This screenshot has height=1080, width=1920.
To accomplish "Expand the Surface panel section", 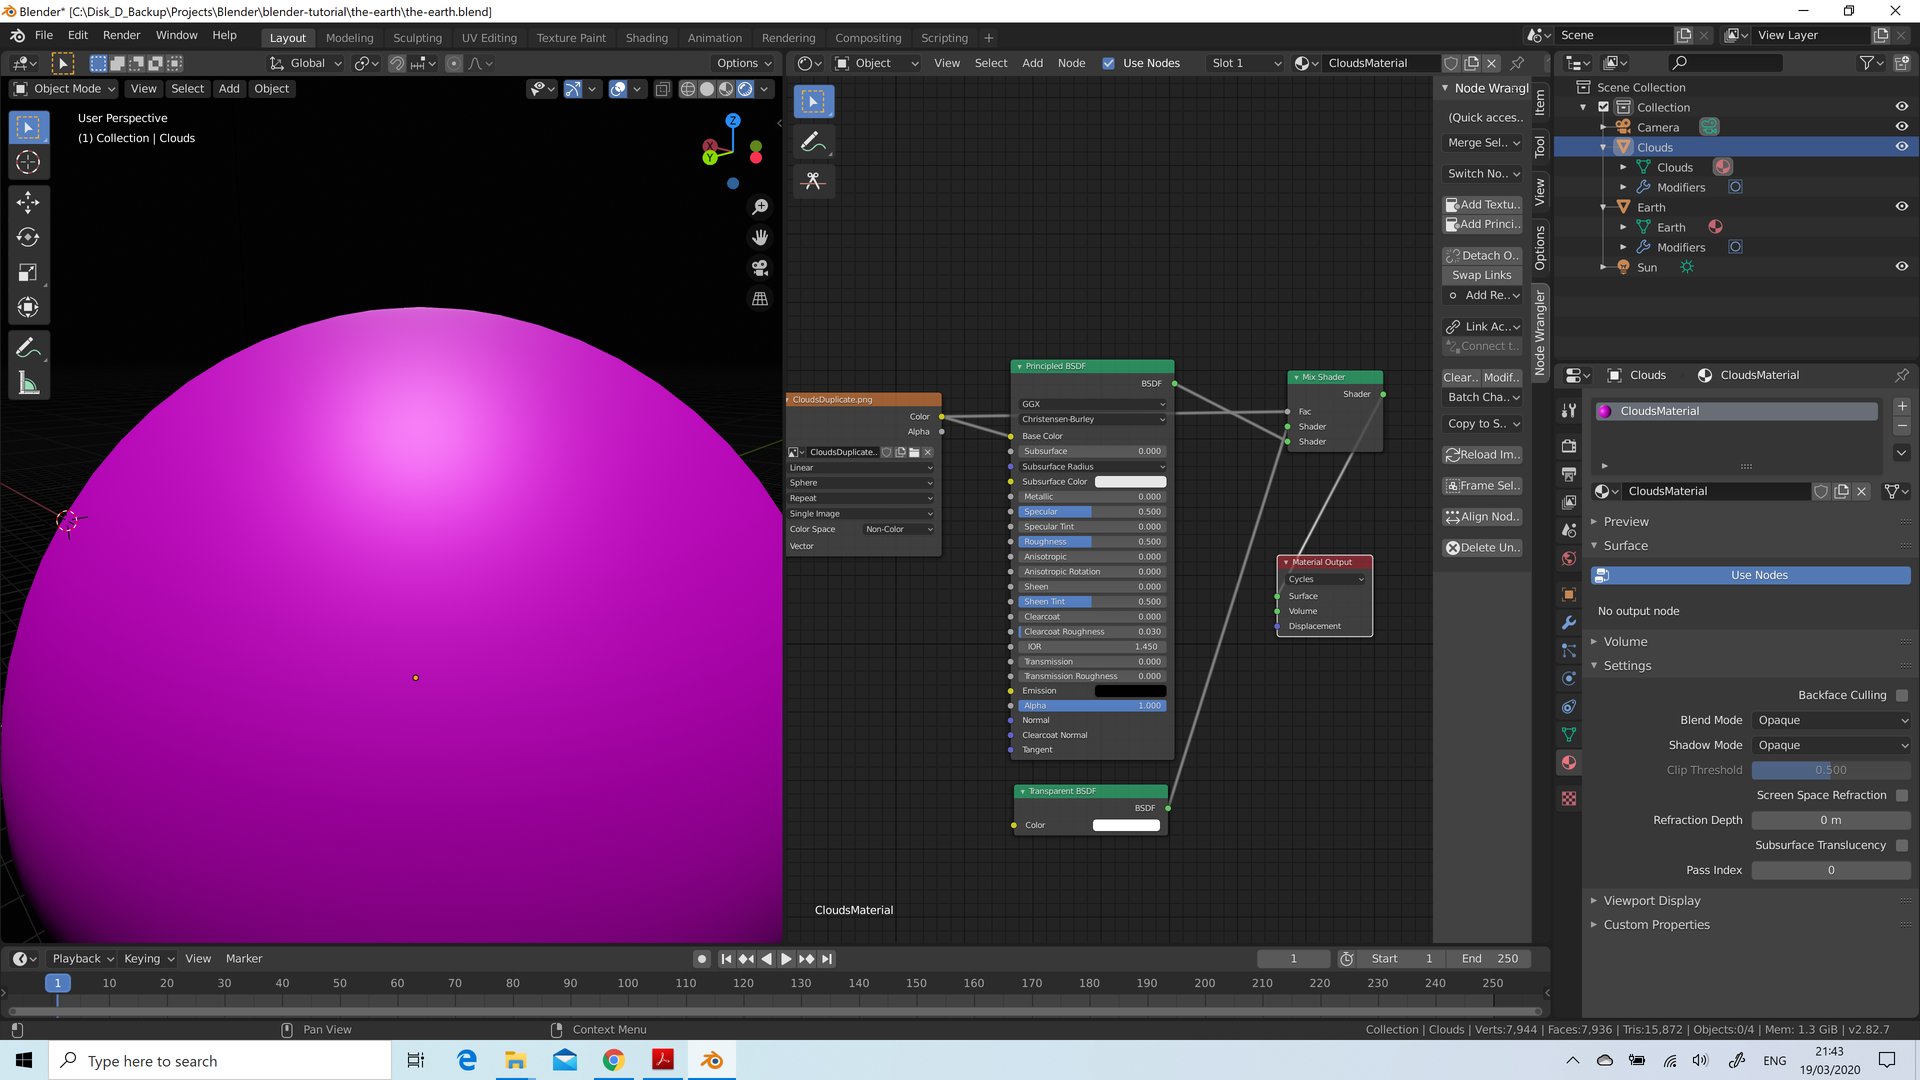I will point(1625,546).
